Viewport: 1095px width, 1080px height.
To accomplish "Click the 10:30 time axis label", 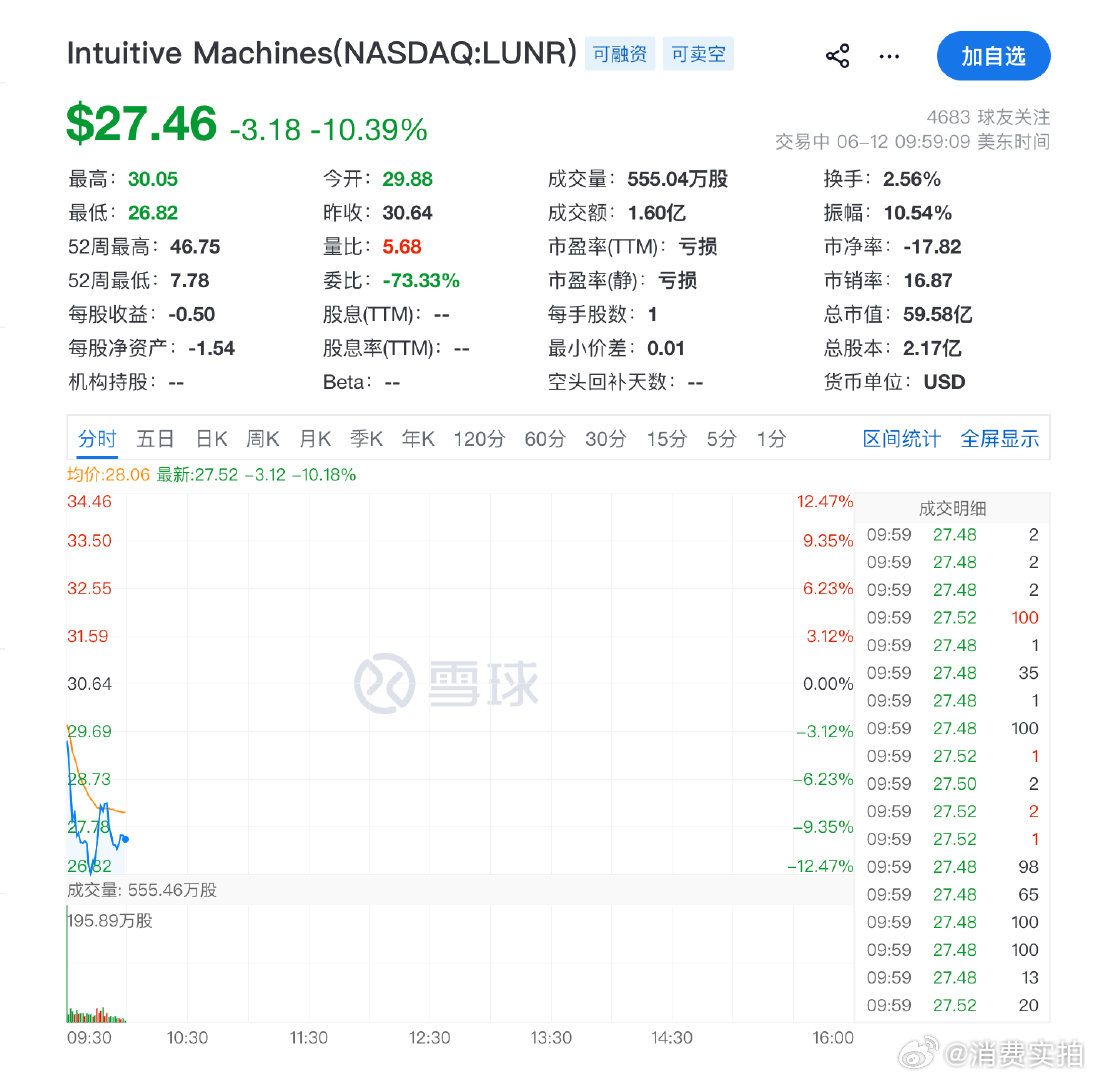I will click(187, 1038).
